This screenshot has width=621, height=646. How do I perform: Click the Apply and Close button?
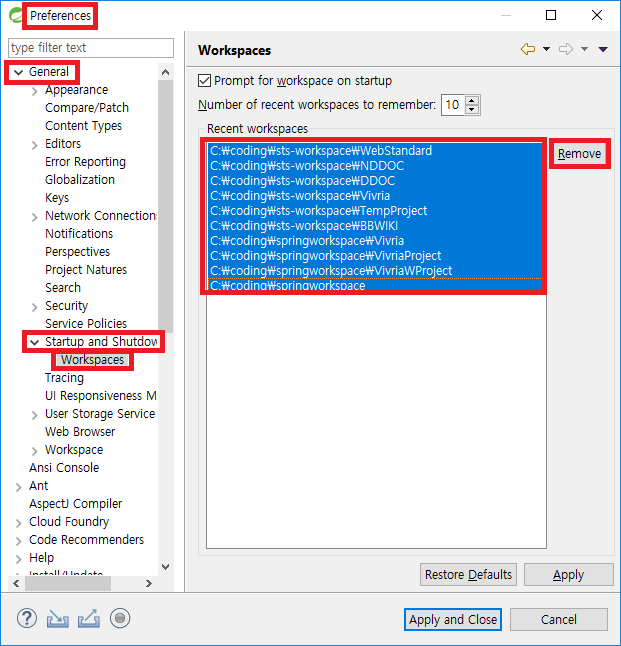tap(453, 619)
